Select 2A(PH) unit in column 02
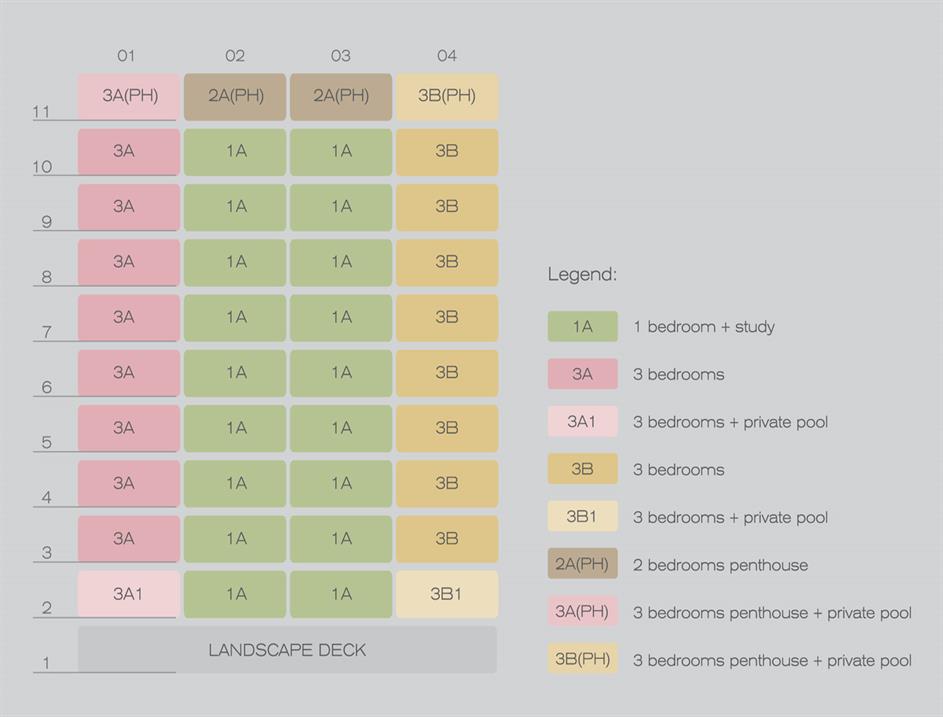943x717 pixels. pyautogui.click(x=235, y=97)
